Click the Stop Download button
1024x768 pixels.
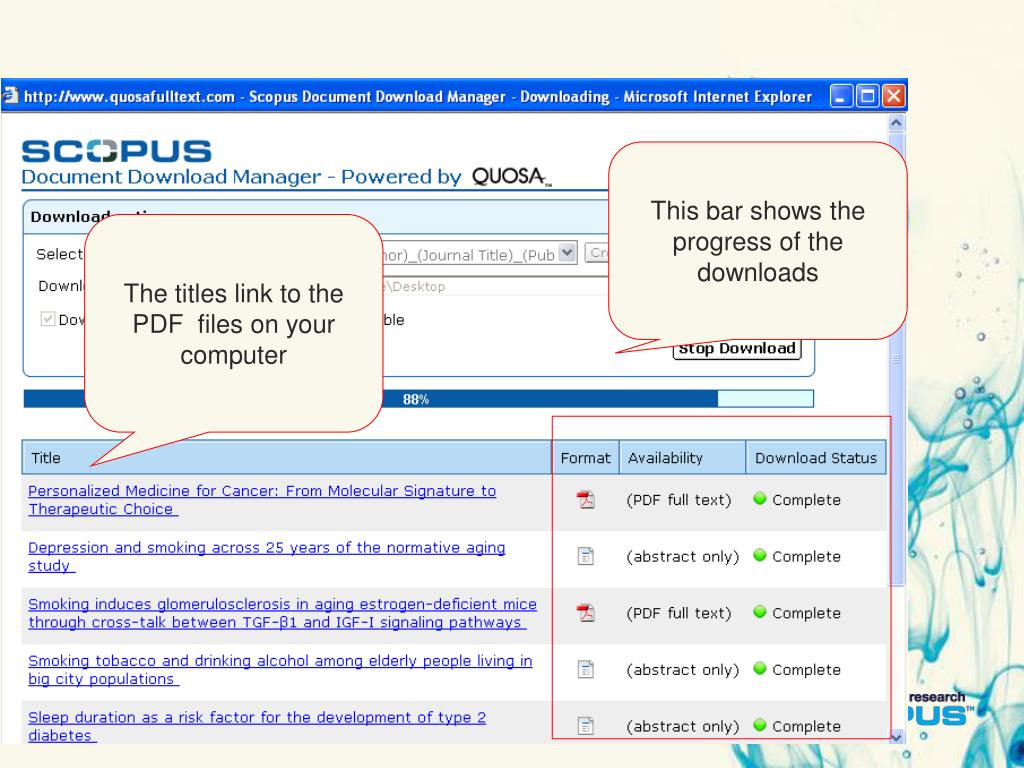[x=737, y=349]
